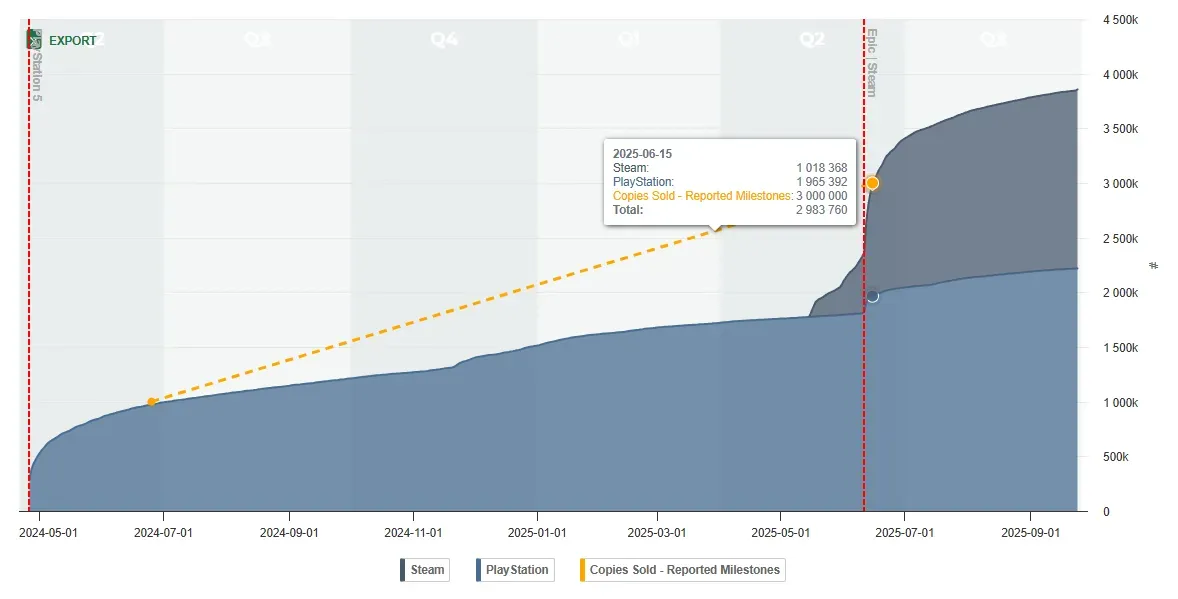Toggle the Steam series in legend
This screenshot has height=599, width=1178.
427,570
